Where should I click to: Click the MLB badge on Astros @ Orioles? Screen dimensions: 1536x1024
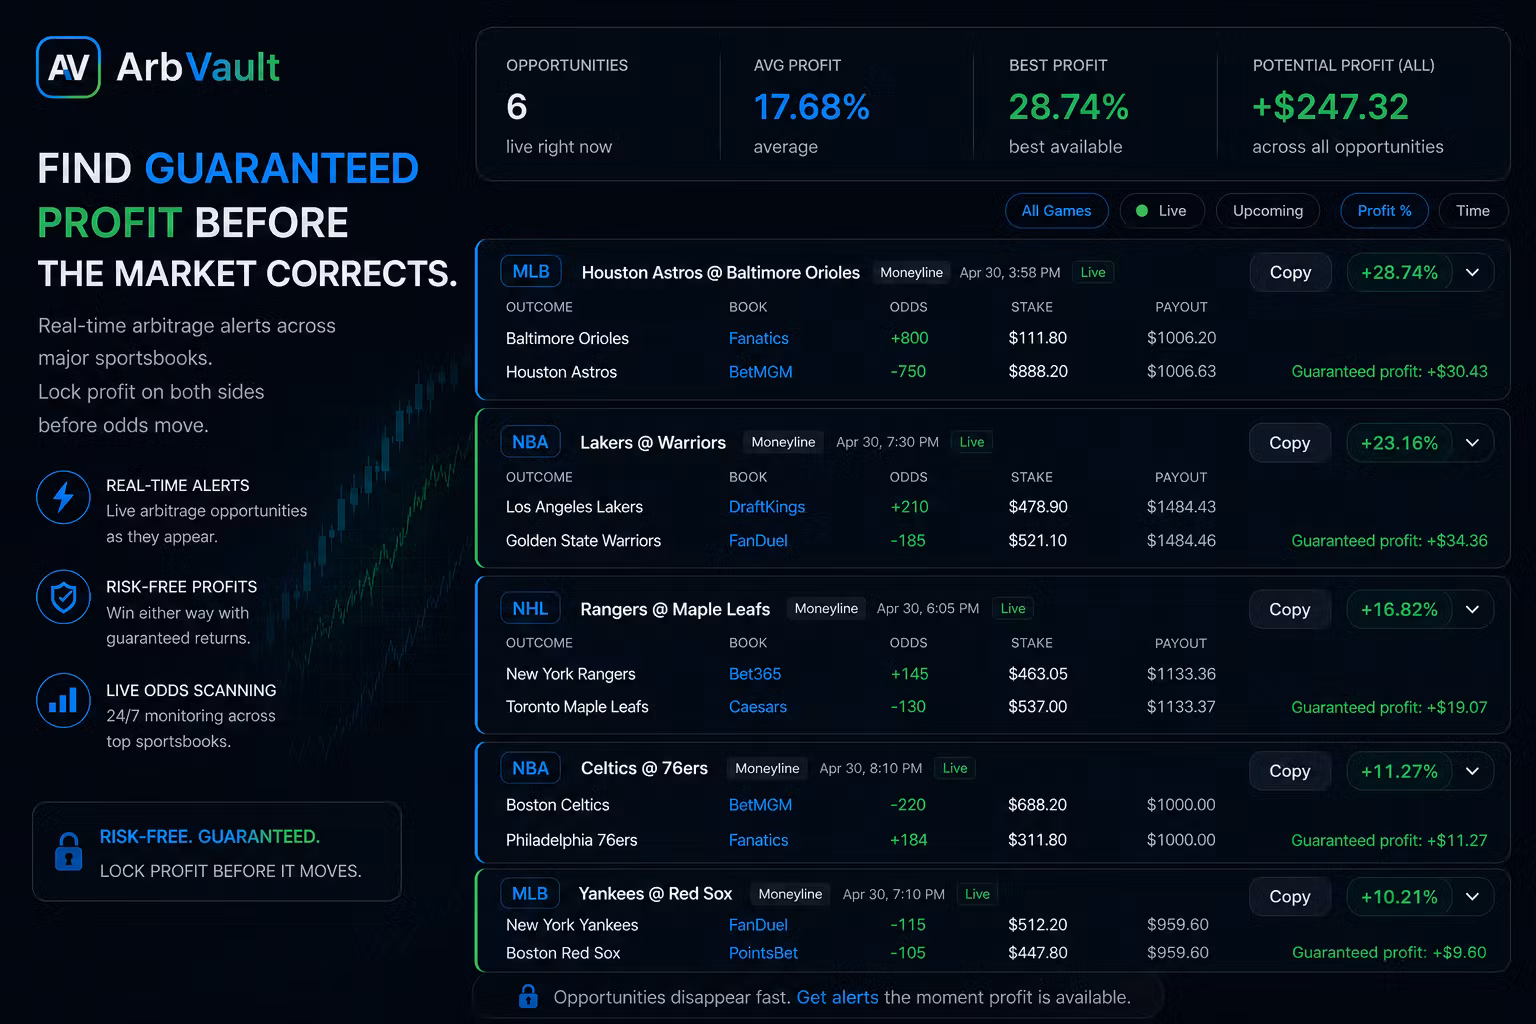coord(531,272)
